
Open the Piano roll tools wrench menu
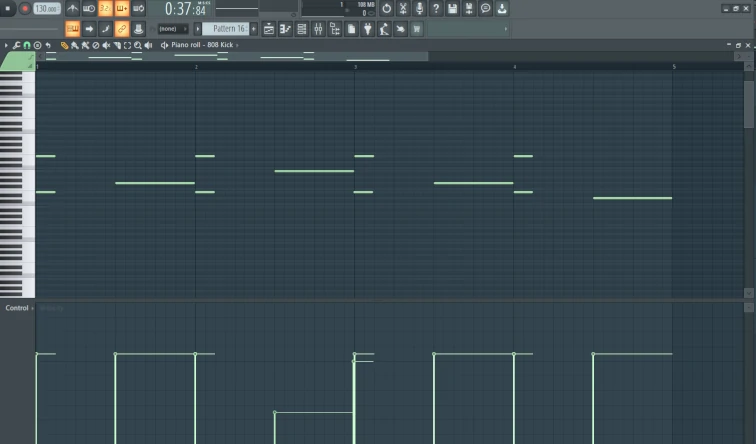(x=16, y=45)
